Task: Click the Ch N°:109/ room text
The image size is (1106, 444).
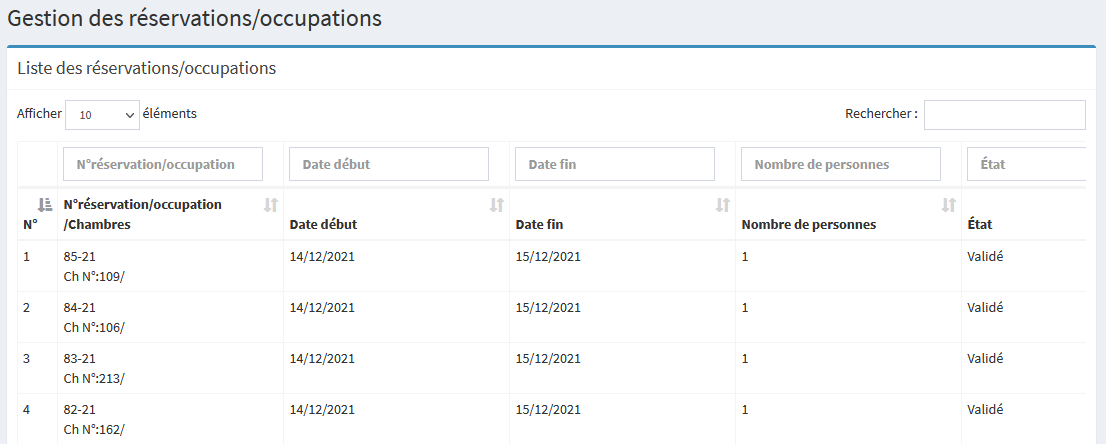Action: pyautogui.click(x=94, y=275)
